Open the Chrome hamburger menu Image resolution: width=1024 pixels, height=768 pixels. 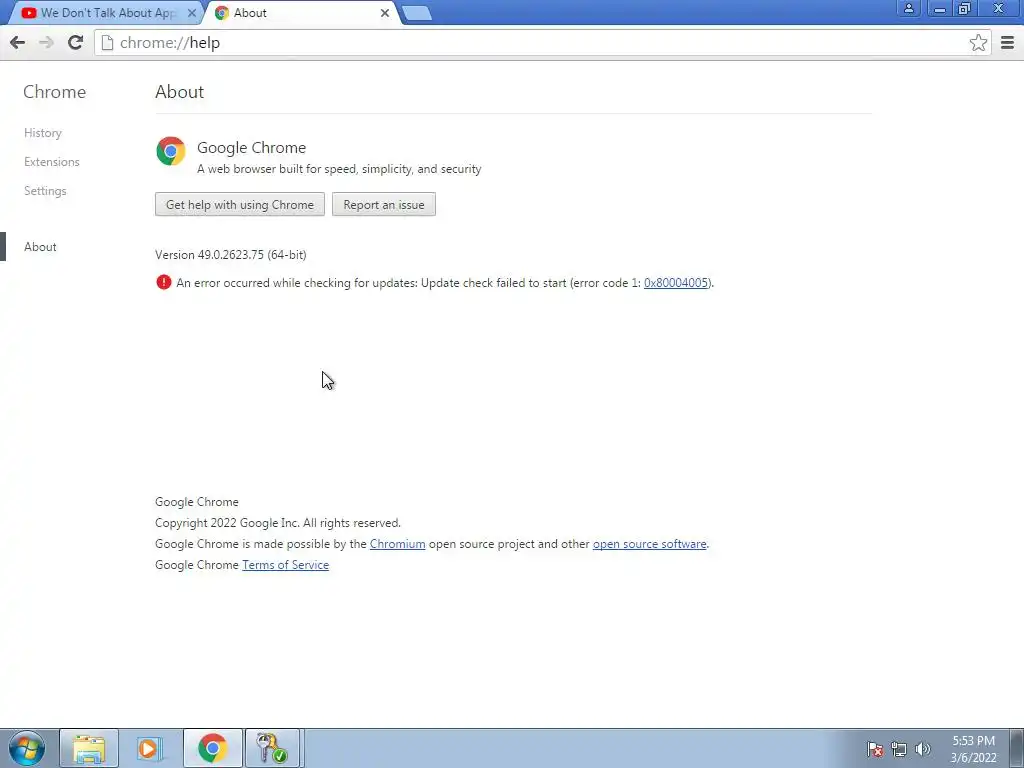coord(1008,42)
